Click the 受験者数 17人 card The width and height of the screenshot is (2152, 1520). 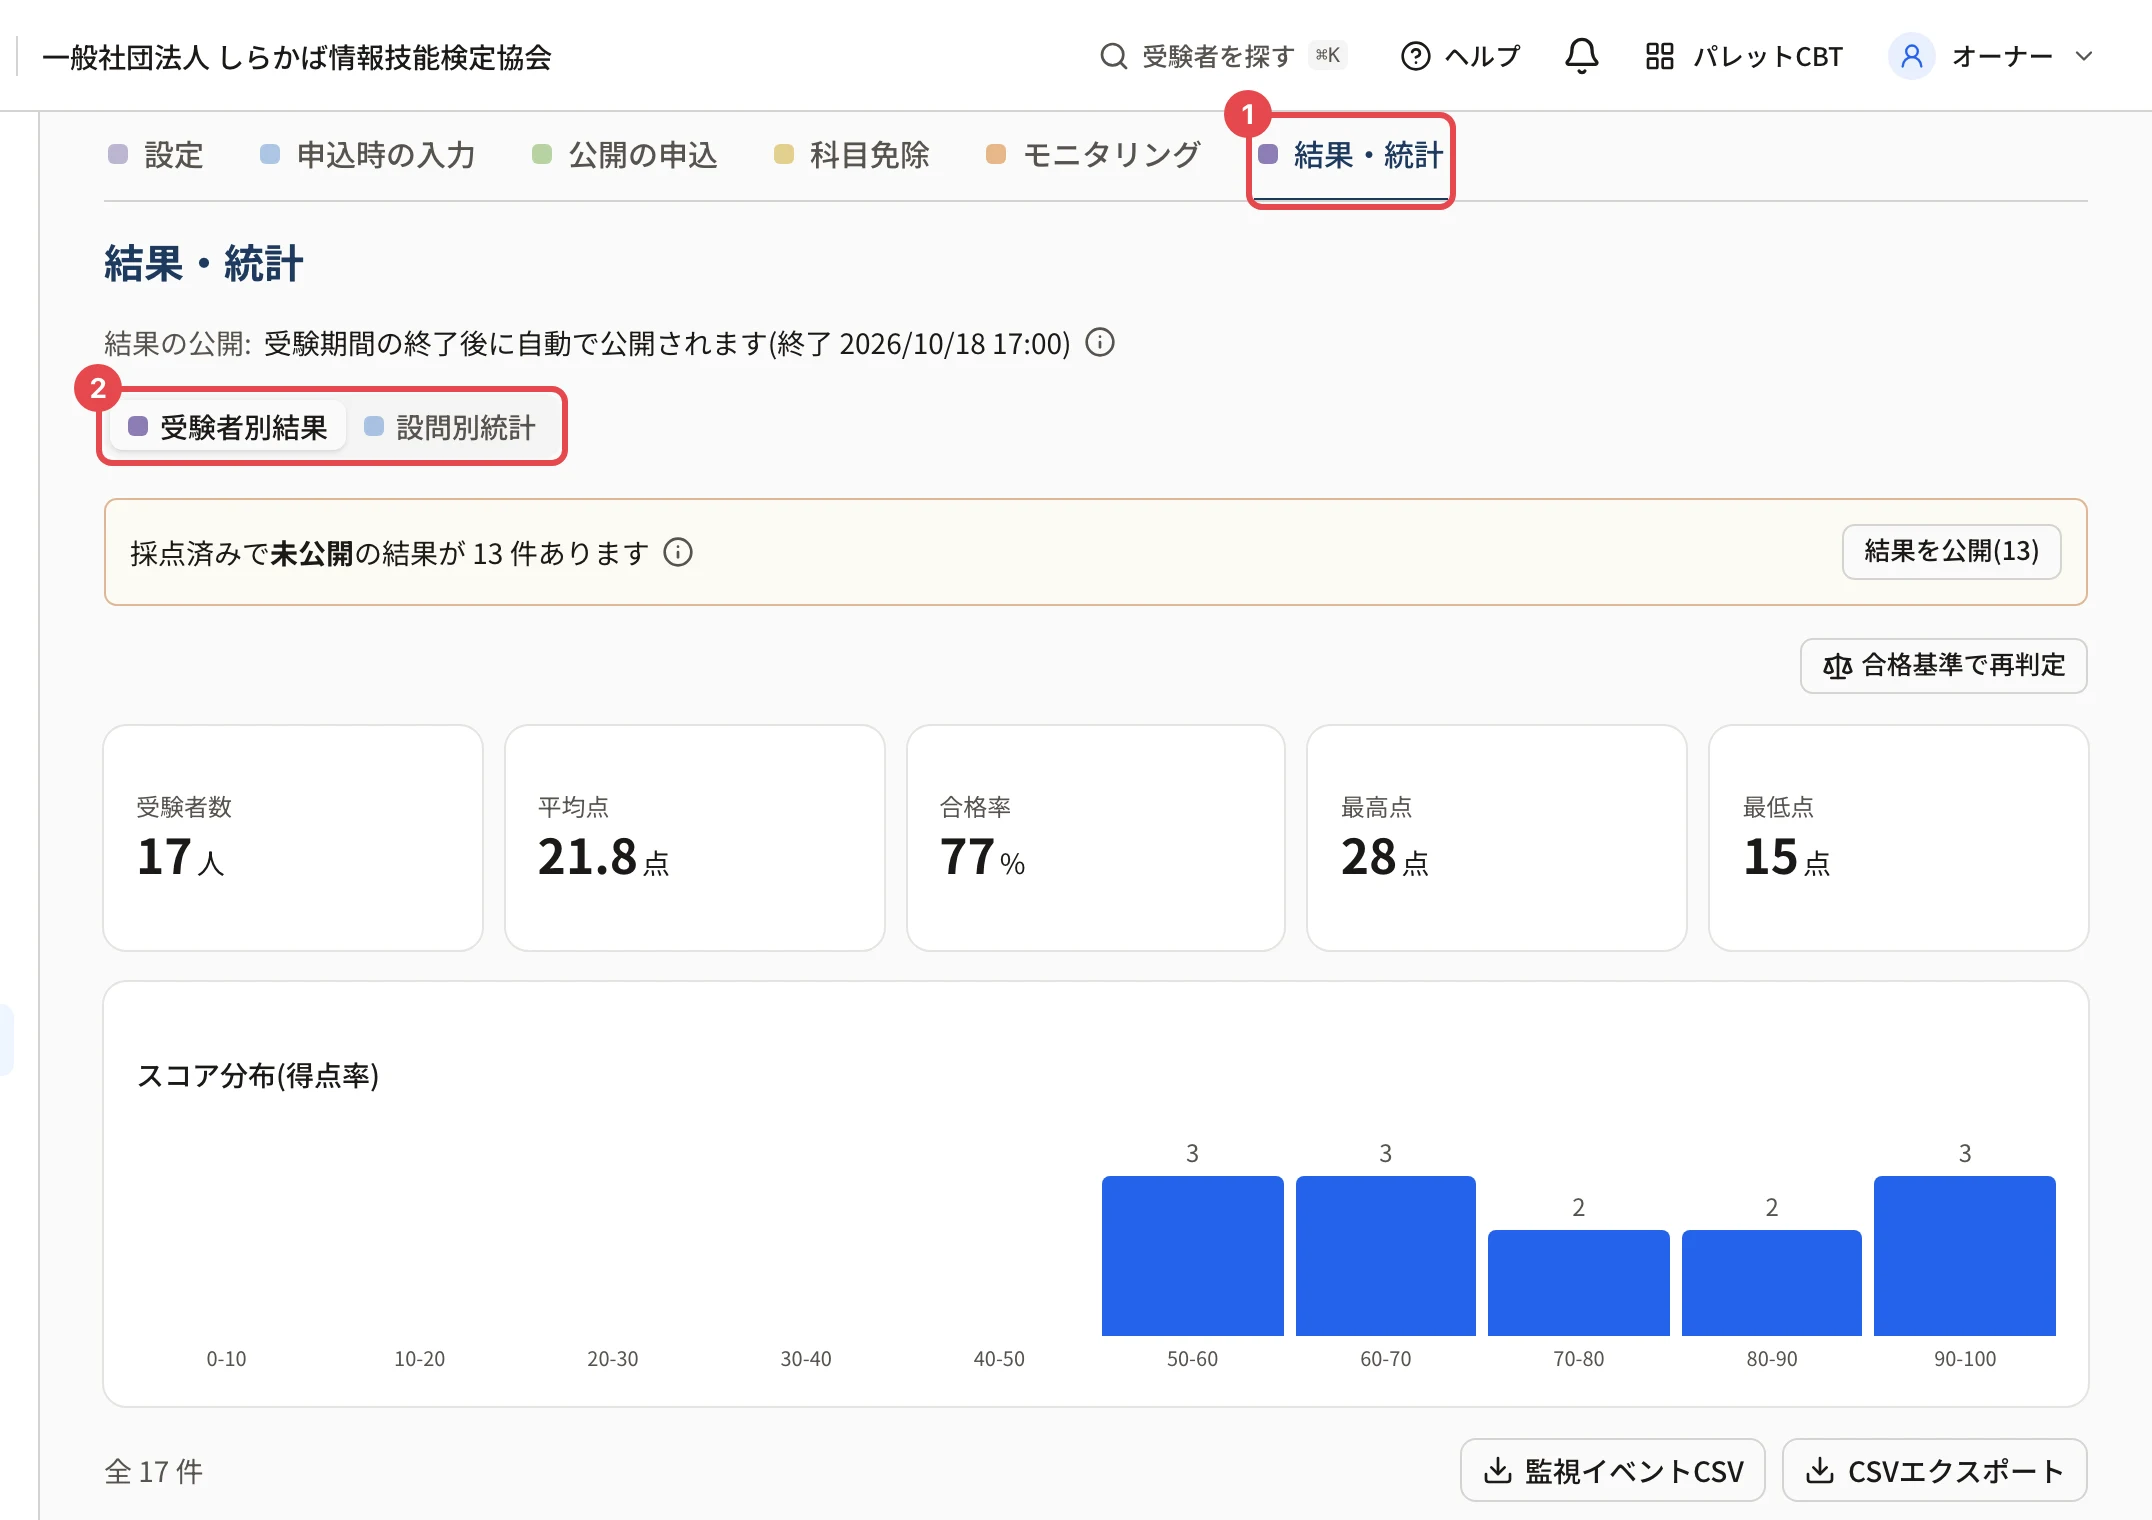pyautogui.click(x=293, y=838)
